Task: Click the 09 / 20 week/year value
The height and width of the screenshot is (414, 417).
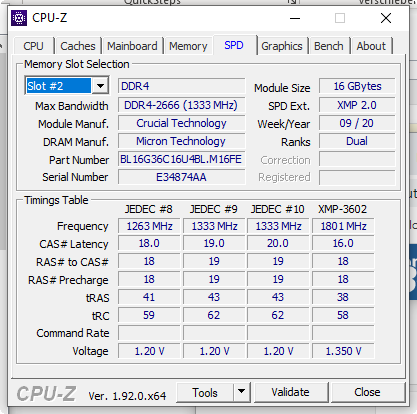Action: (x=357, y=123)
